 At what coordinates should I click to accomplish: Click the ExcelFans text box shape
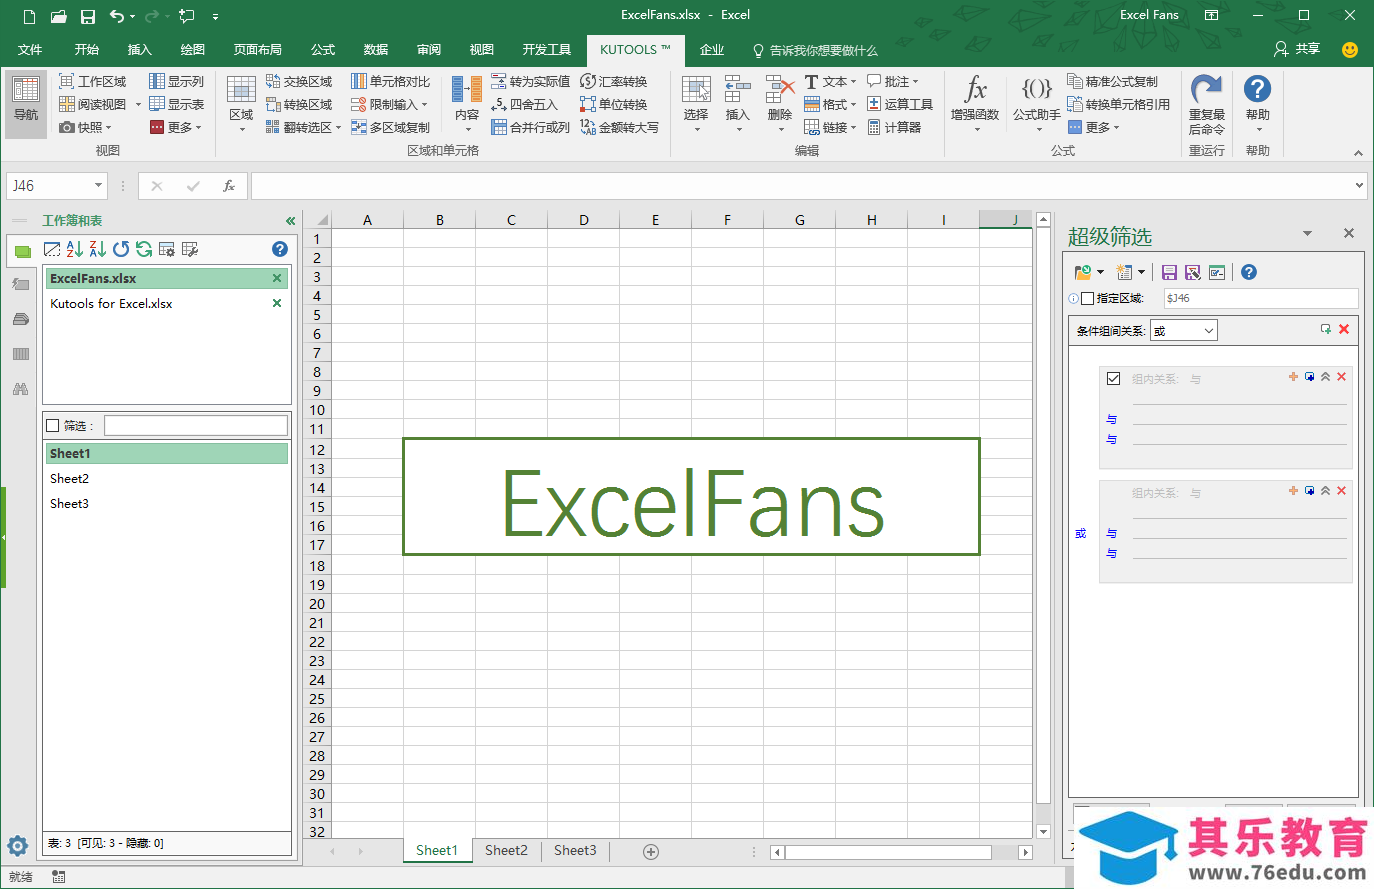click(691, 496)
